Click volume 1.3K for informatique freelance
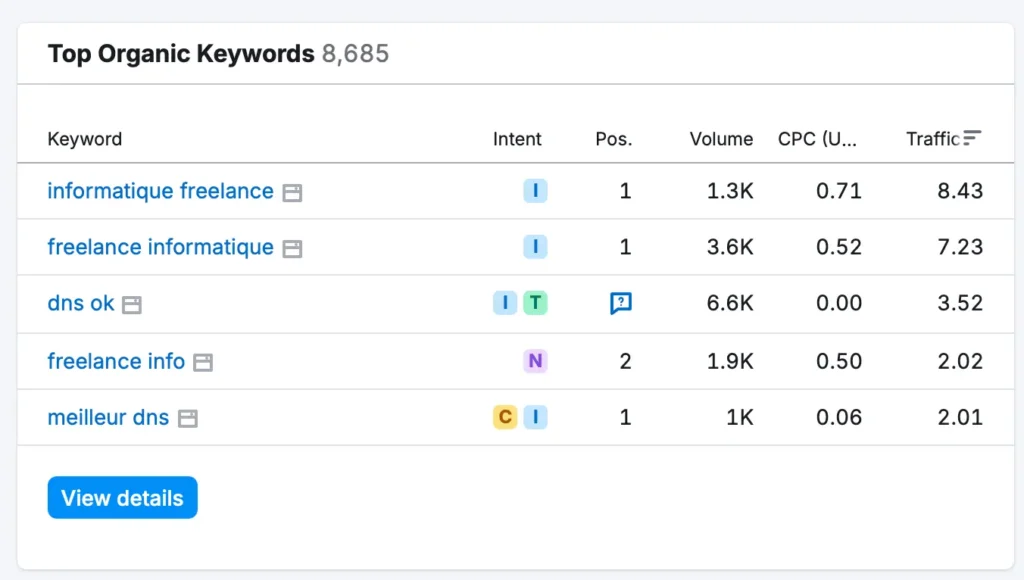 point(730,191)
